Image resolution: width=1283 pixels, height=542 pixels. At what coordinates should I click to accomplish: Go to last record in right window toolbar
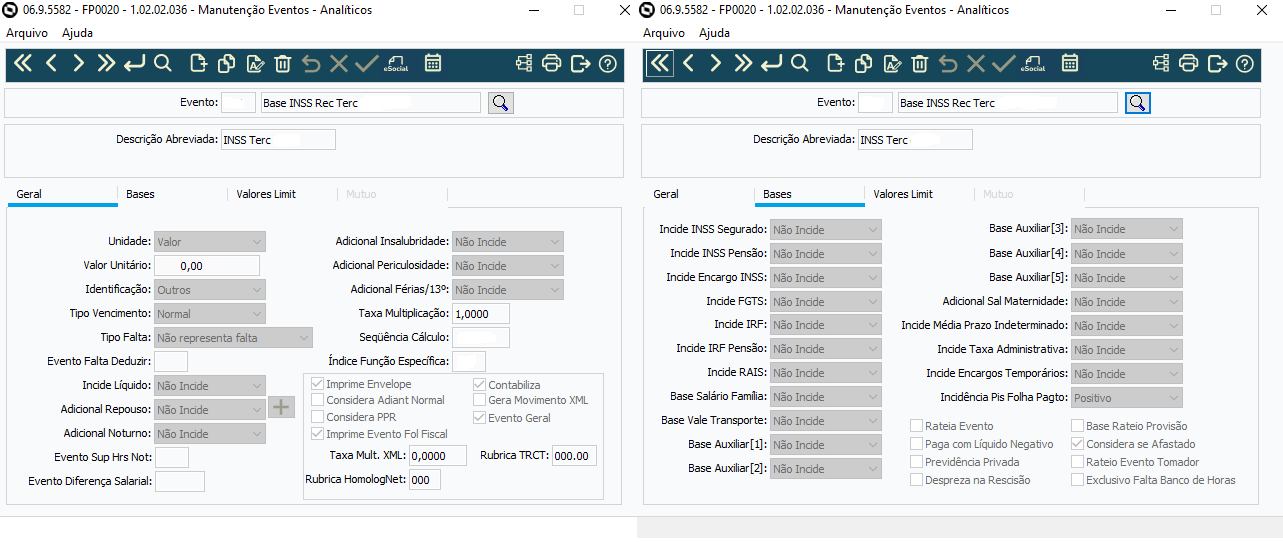coord(743,64)
